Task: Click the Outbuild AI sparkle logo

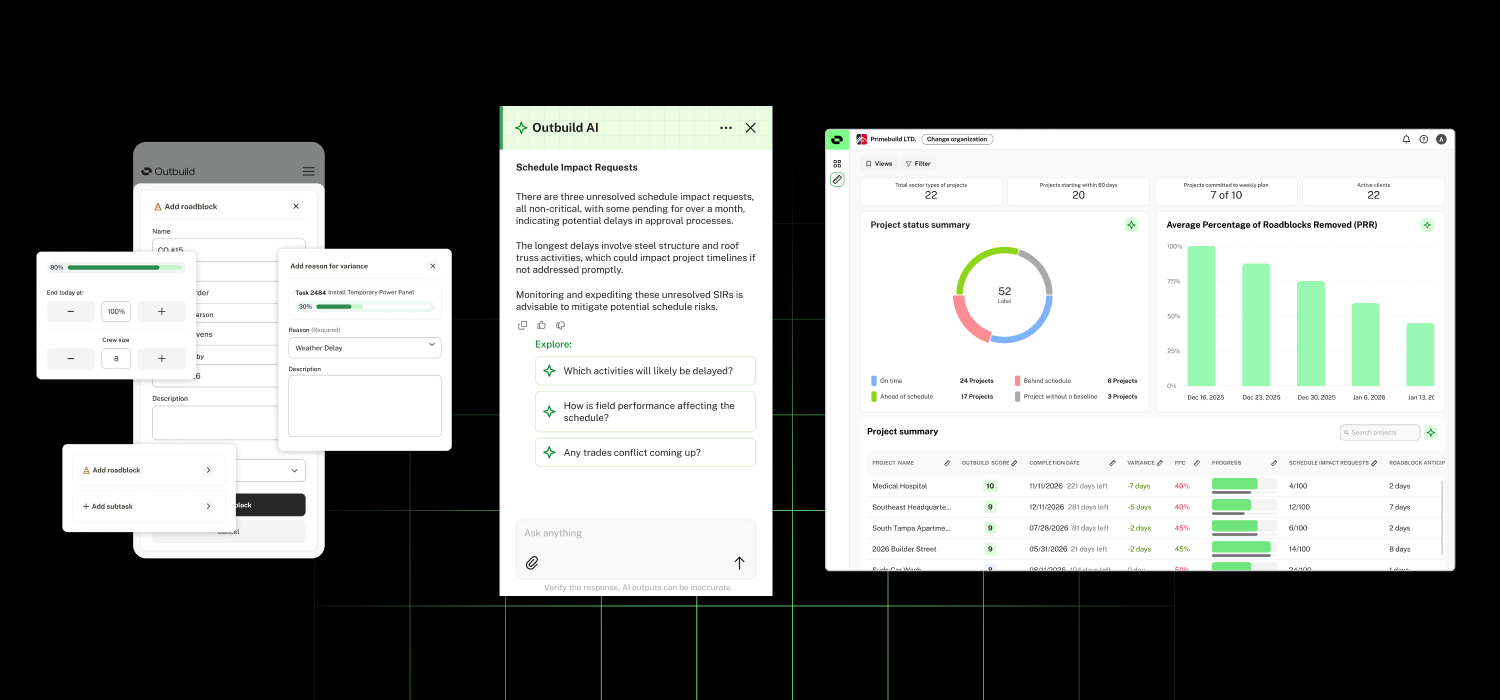Action: pyautogui.click(x=521, y=128)
